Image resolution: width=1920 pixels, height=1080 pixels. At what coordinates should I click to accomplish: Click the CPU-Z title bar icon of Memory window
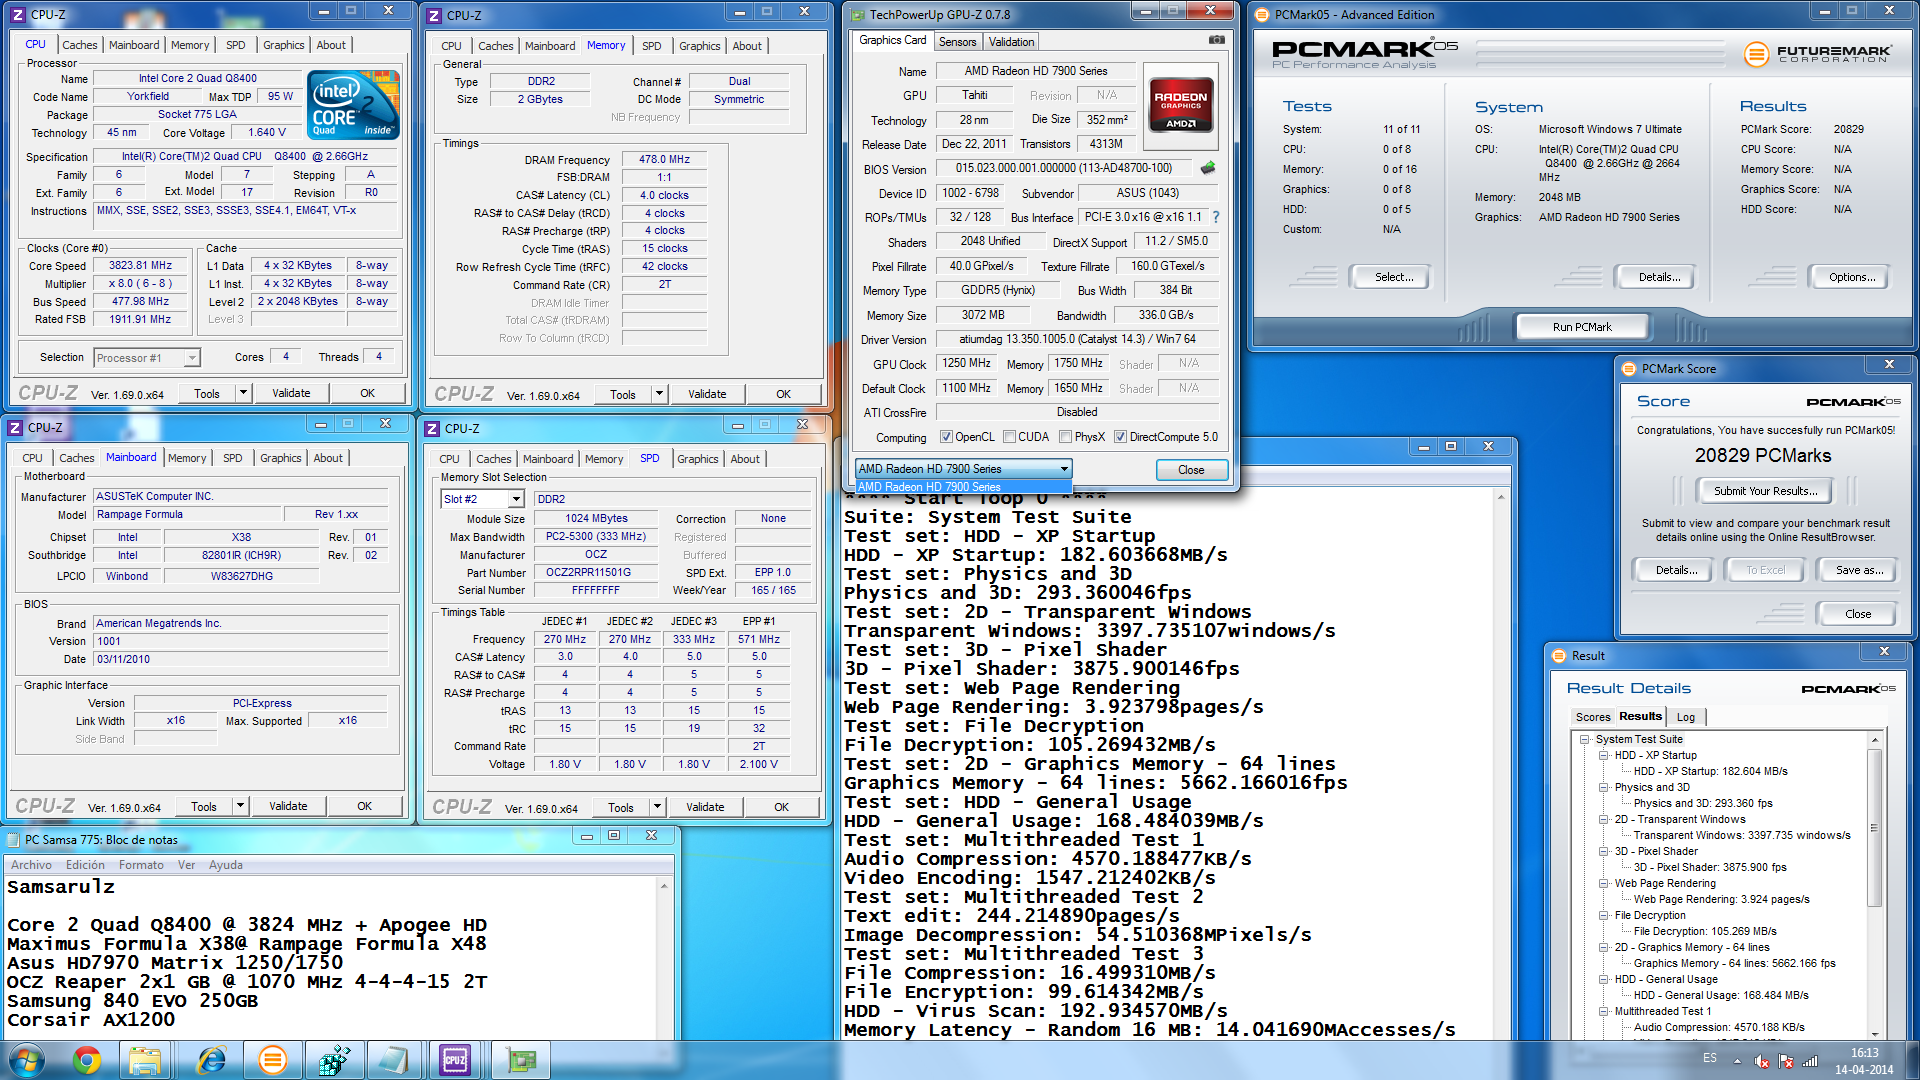434,15
